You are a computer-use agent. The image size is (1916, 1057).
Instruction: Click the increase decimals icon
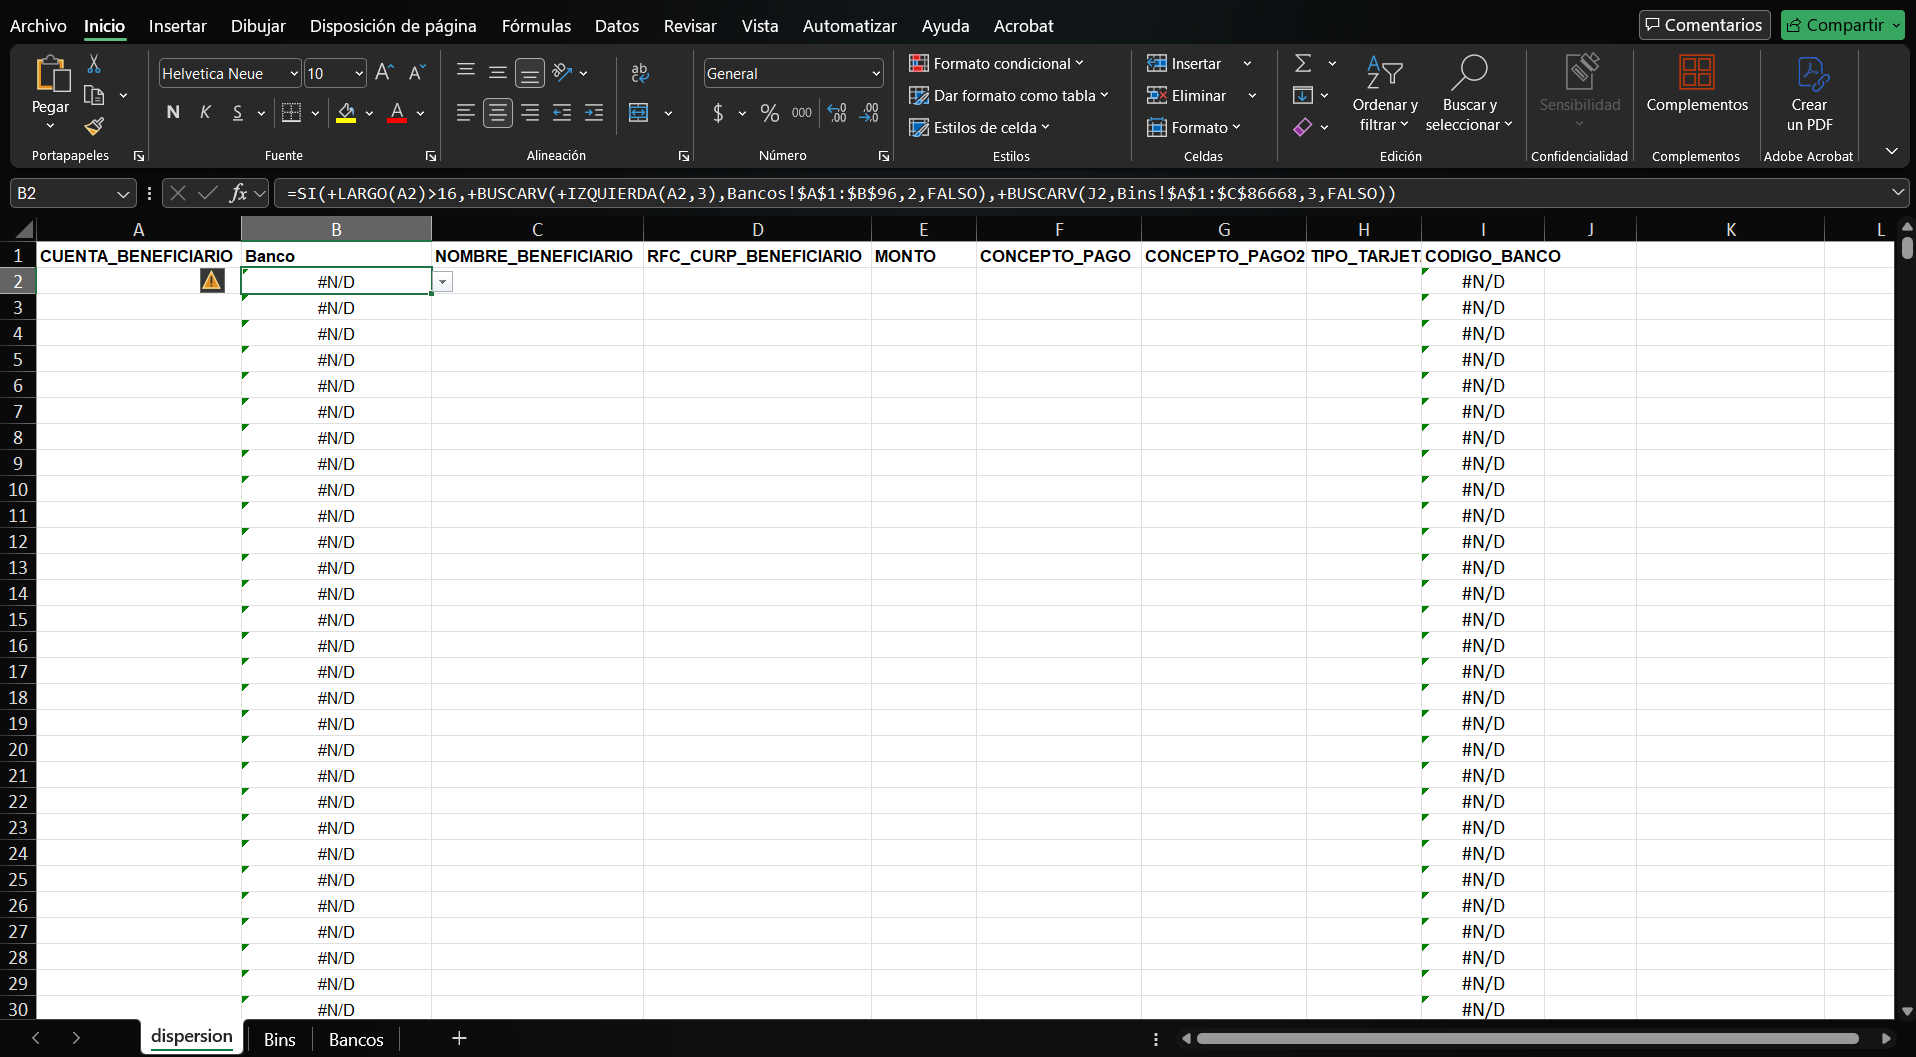pyautogui.click(x=837, y=113)
